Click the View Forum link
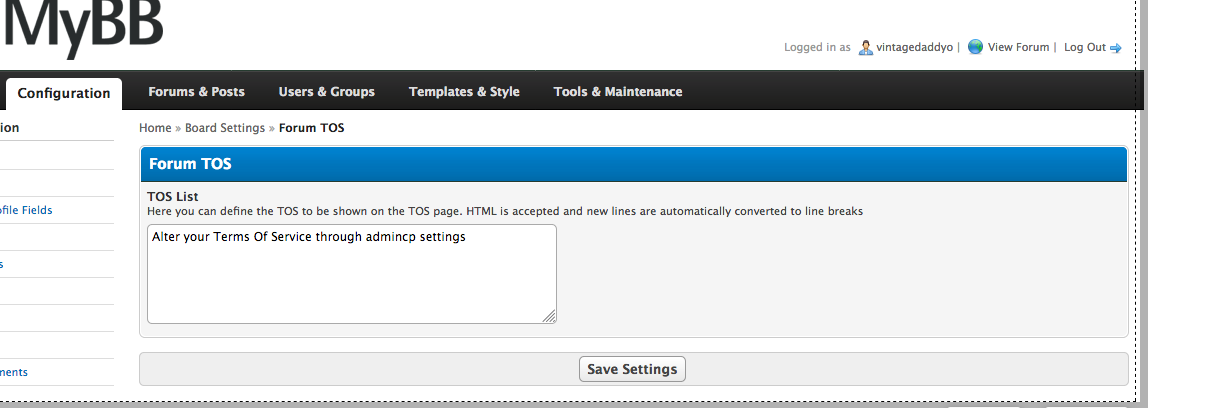 1018,47
